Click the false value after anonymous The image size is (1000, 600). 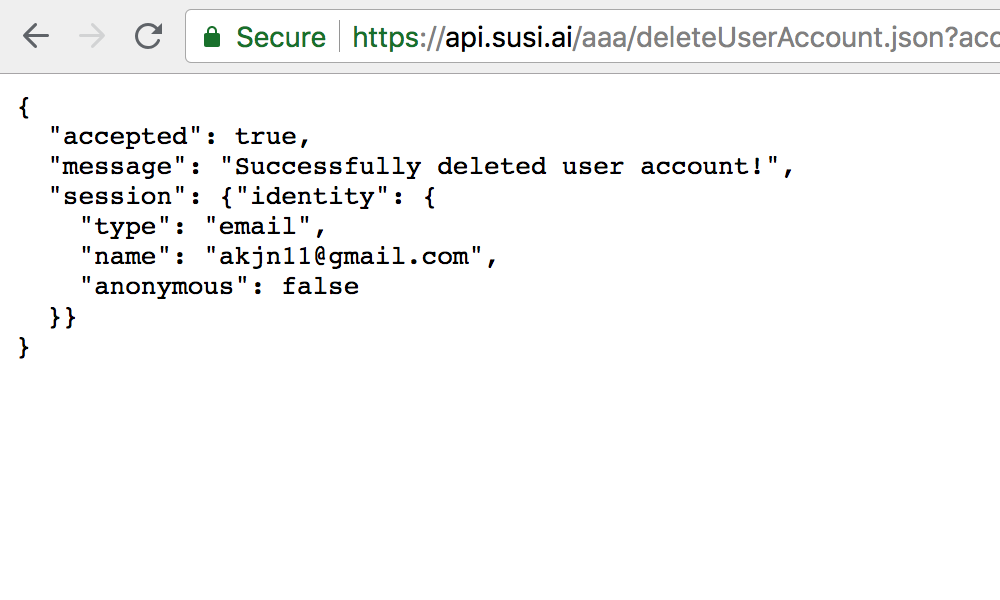pos(320,286)
